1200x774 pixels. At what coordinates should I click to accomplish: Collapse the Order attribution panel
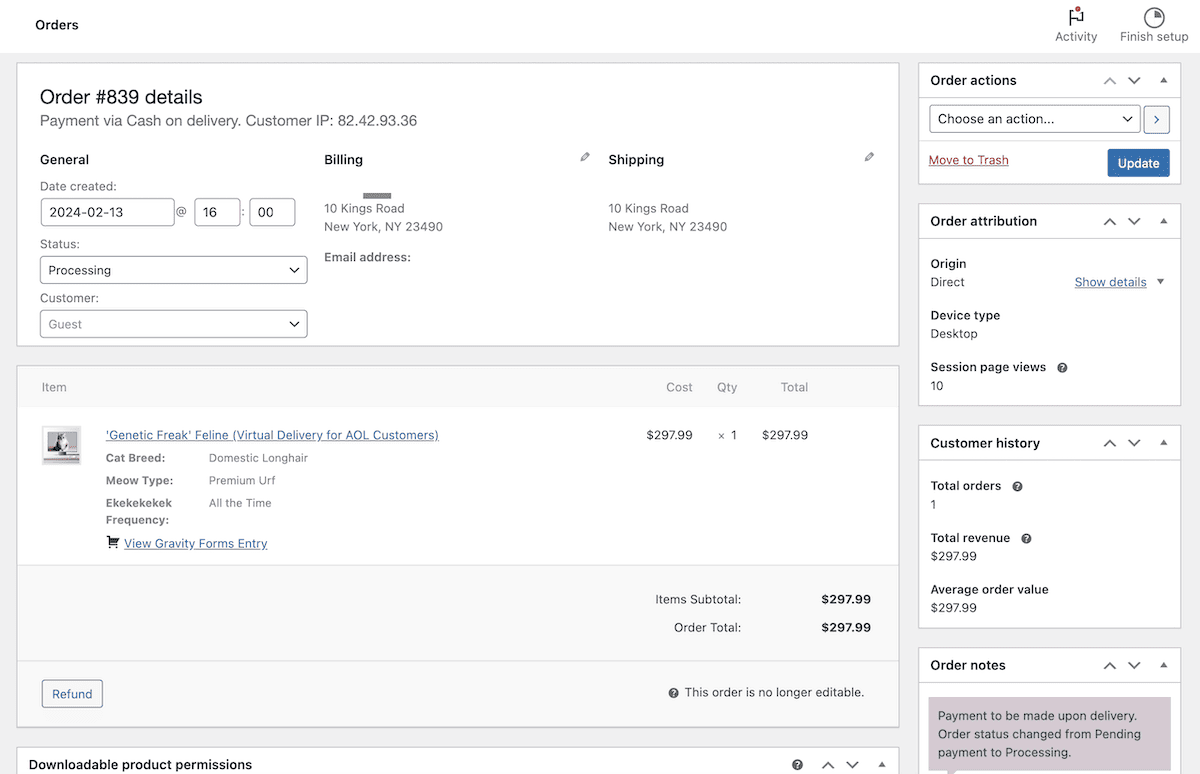[x=1163, y=221]
